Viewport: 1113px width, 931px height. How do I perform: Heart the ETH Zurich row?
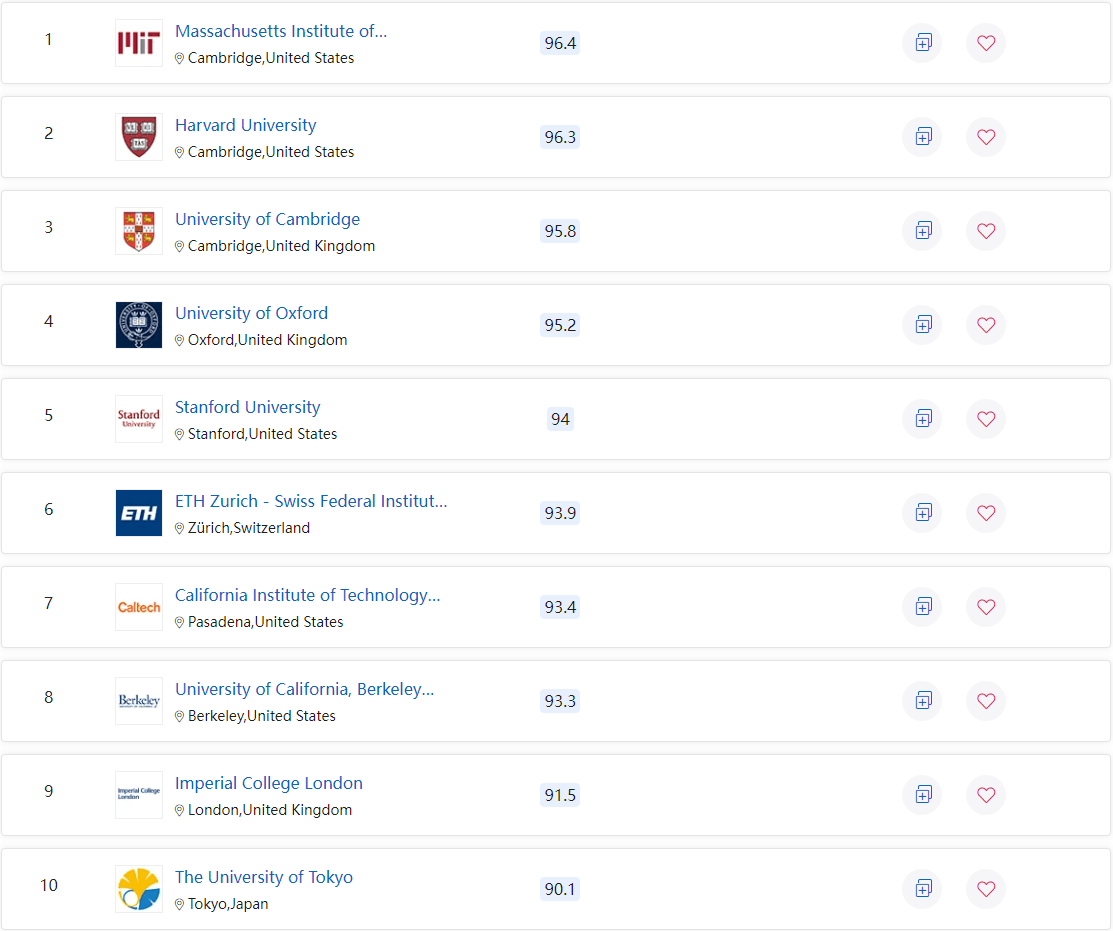pyautogui.click(x=986, y=513)
